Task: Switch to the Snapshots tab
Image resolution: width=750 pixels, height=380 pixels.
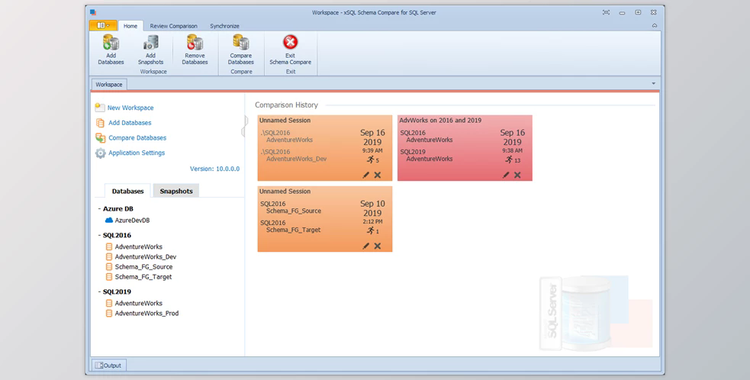Action: click(176, 191)
